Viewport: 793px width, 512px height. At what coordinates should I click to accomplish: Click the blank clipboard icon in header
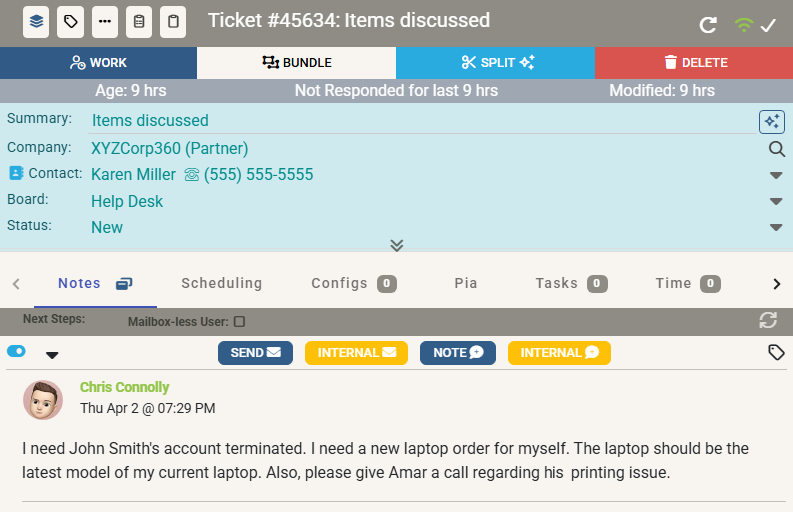(x=173, y=22)
